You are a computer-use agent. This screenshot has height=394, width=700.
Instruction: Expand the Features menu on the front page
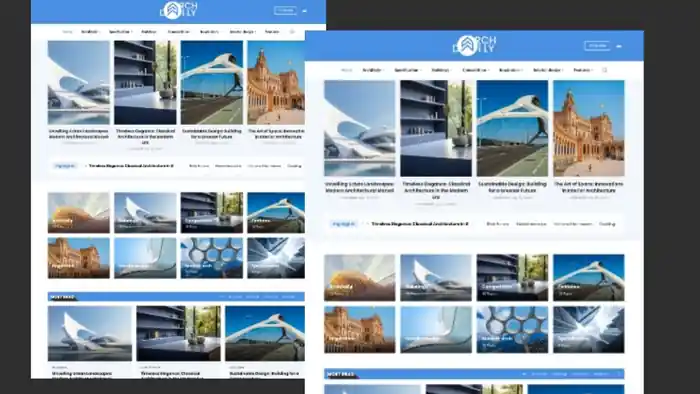(x=583, y=70)
